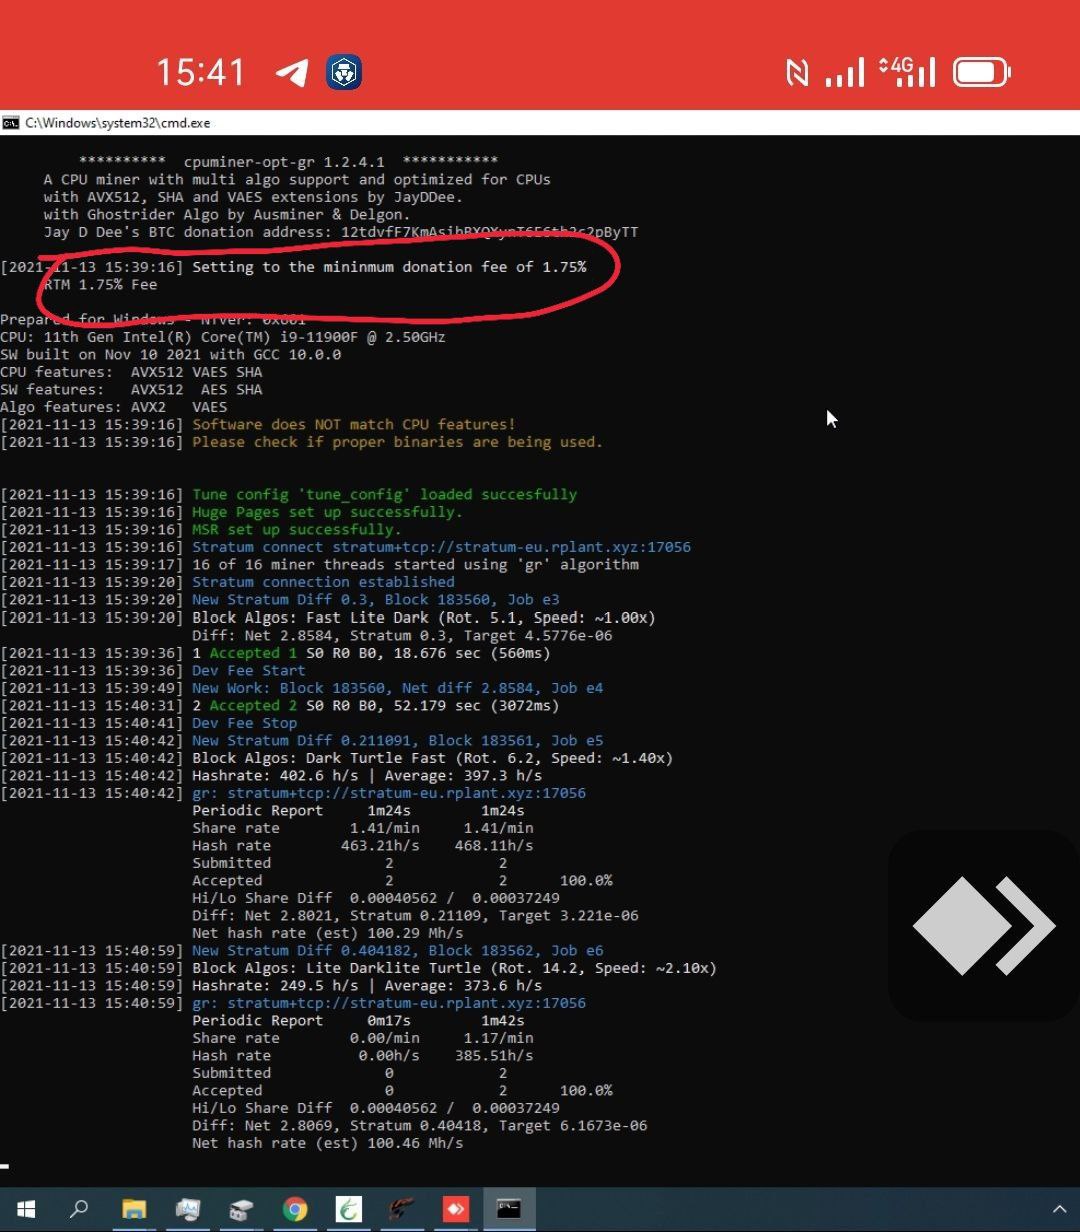
Task: Click the 'Stratum connect' URL line
Action: click(x=345, y=547)
